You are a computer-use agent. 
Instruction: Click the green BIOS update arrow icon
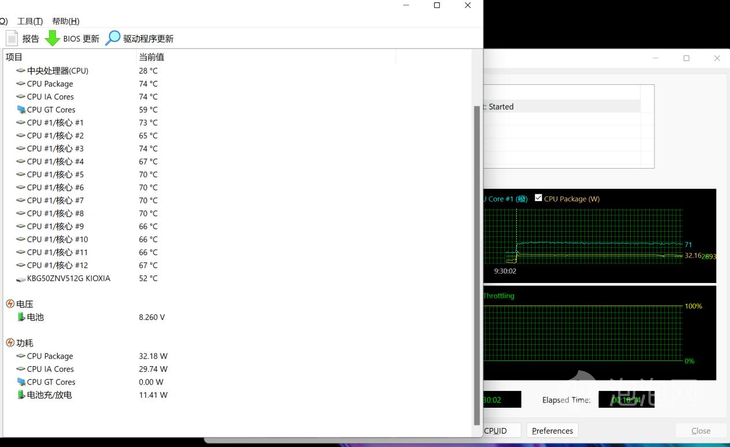[x=52, y=38]
